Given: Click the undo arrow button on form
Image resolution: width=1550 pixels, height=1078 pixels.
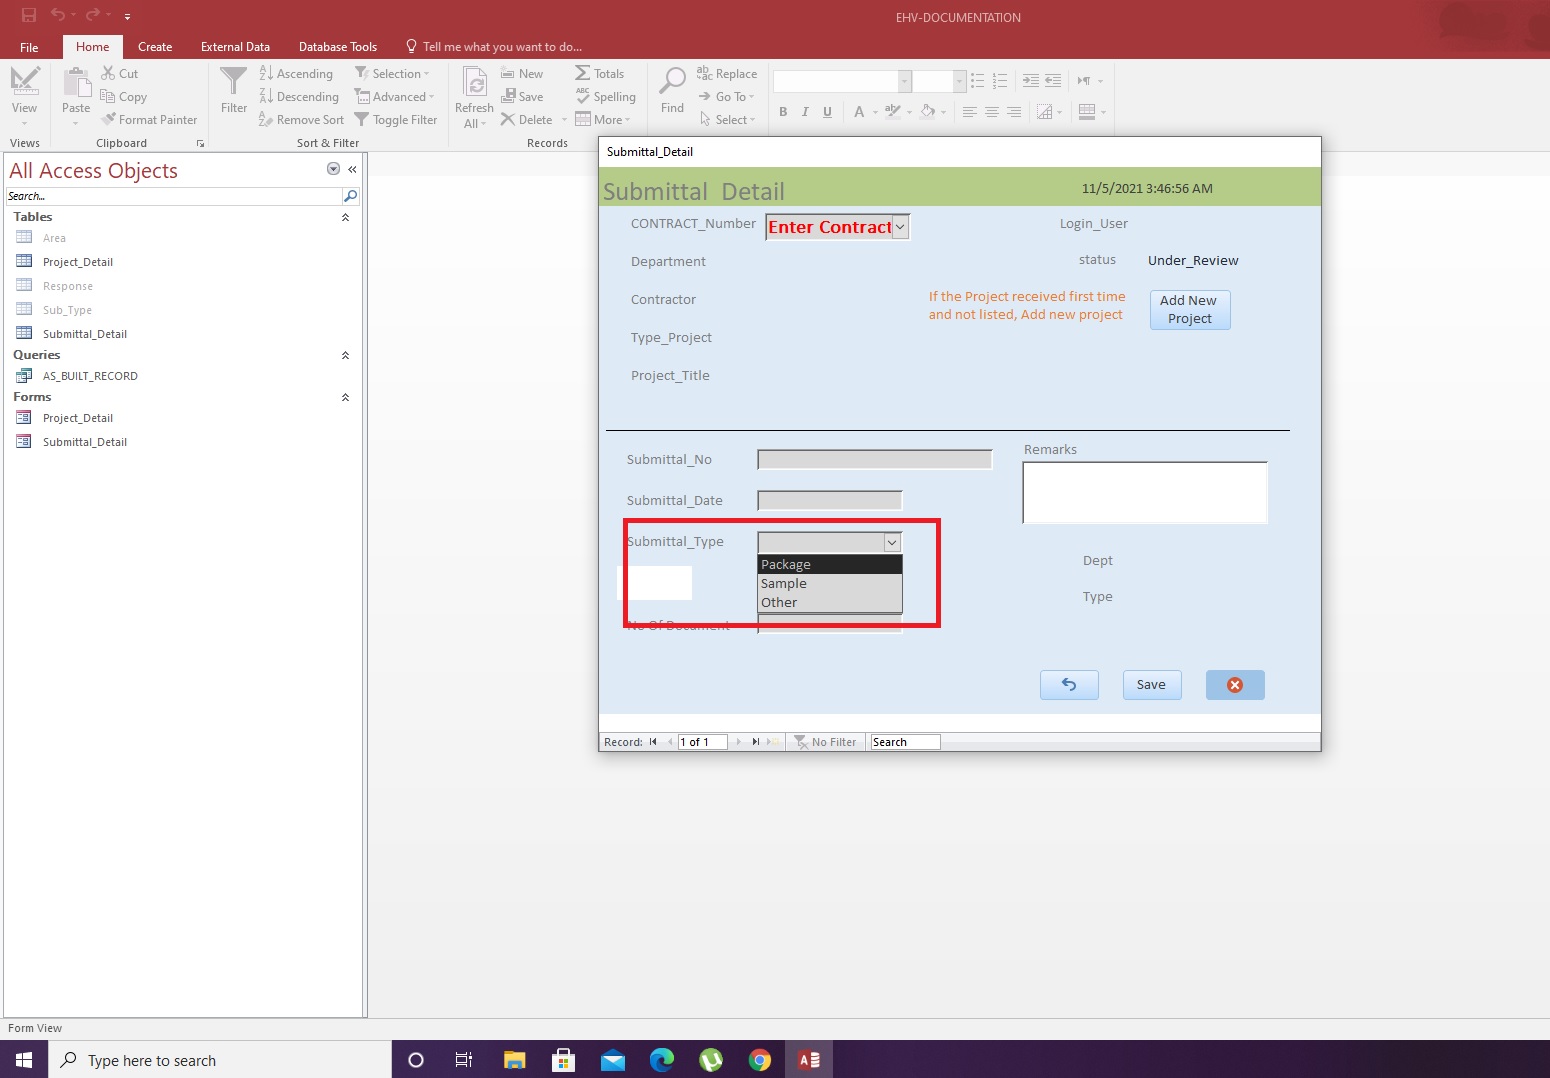Looking at the screenshot, I should [x=1069, y=685].
